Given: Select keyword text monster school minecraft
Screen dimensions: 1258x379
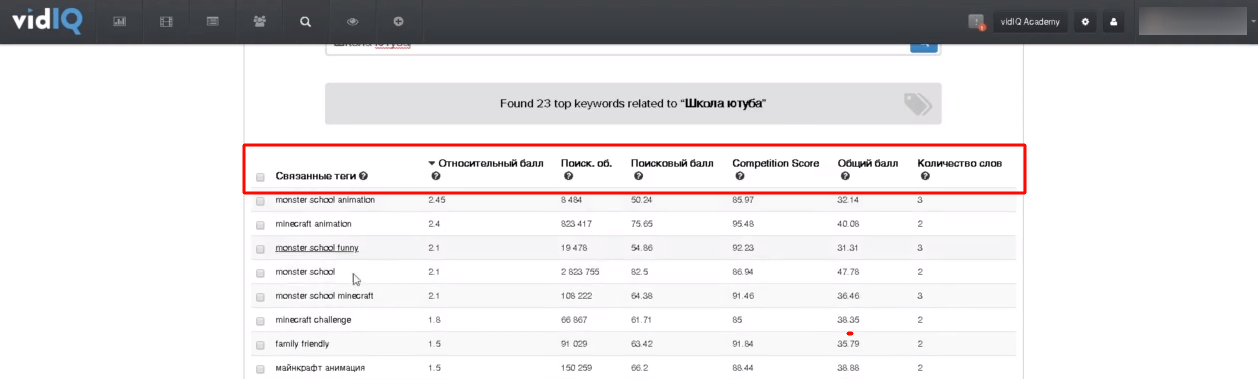Looking at the screenshot, I should coord(324,296).
